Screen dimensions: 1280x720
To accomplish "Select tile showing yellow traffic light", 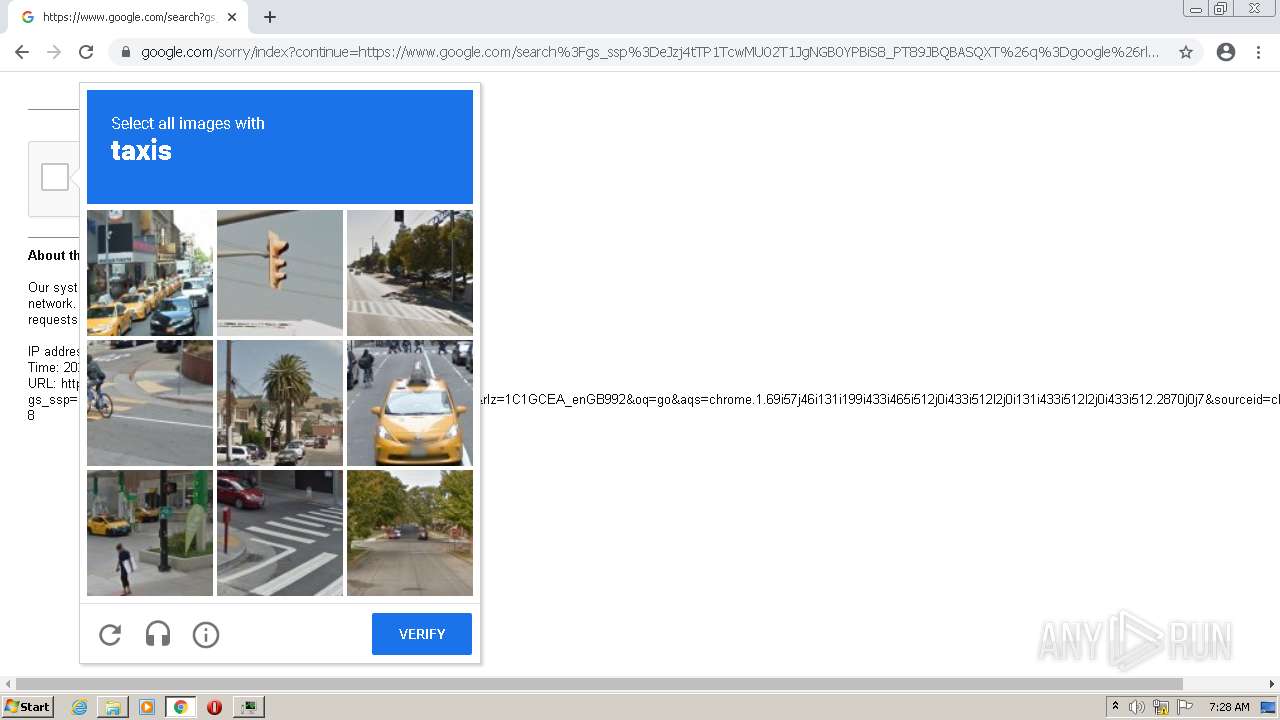I will click(280, 273).
